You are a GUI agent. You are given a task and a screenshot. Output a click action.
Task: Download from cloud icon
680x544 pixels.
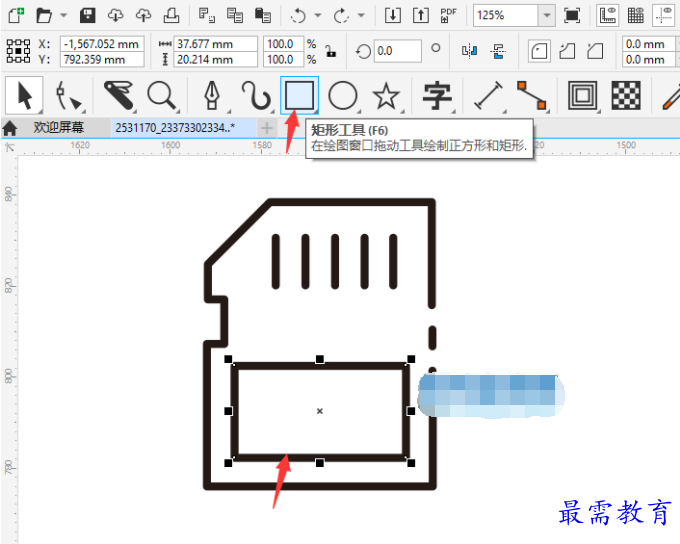pyautogui.click(x=115, y=16)
